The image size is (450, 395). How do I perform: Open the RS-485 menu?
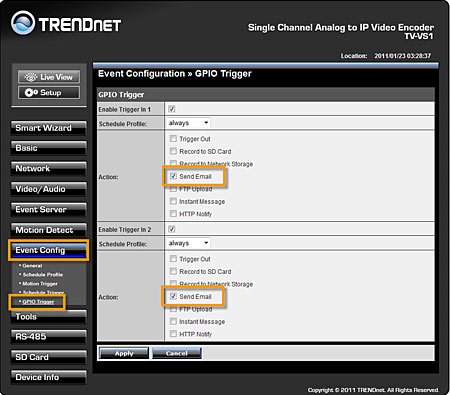(x=48, y=337)
